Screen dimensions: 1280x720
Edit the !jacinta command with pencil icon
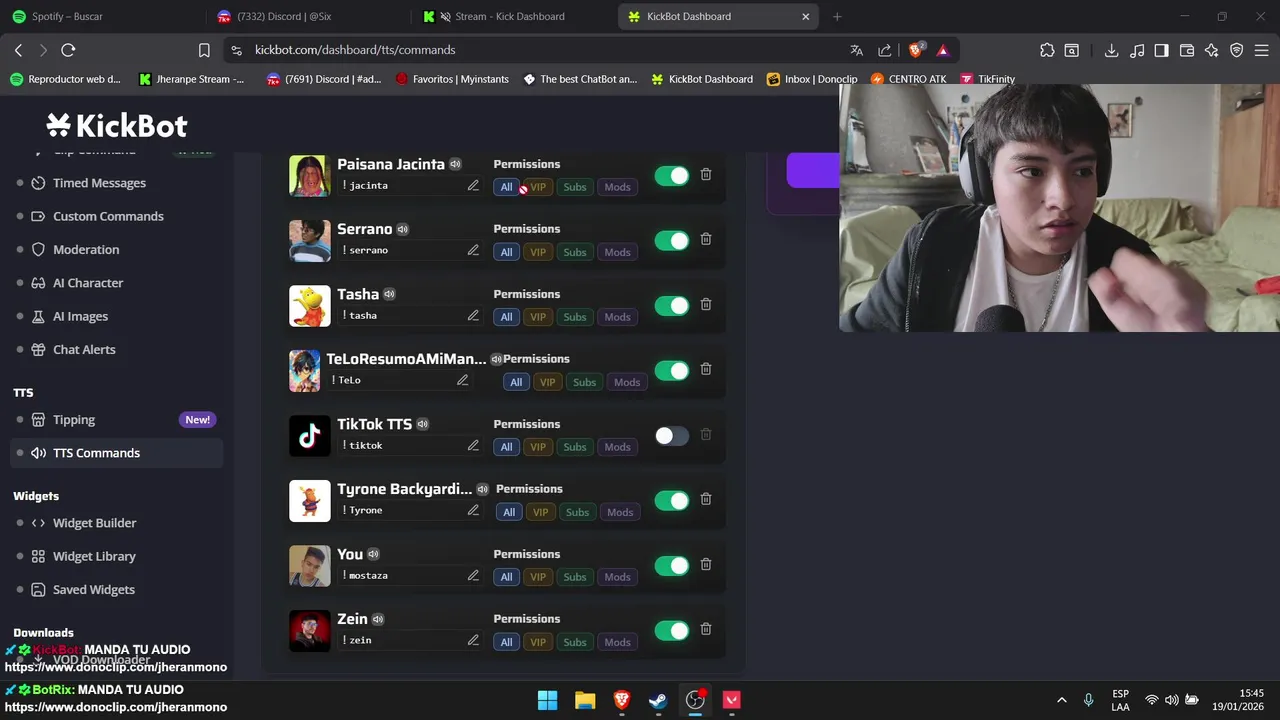(x=473, y=185)
